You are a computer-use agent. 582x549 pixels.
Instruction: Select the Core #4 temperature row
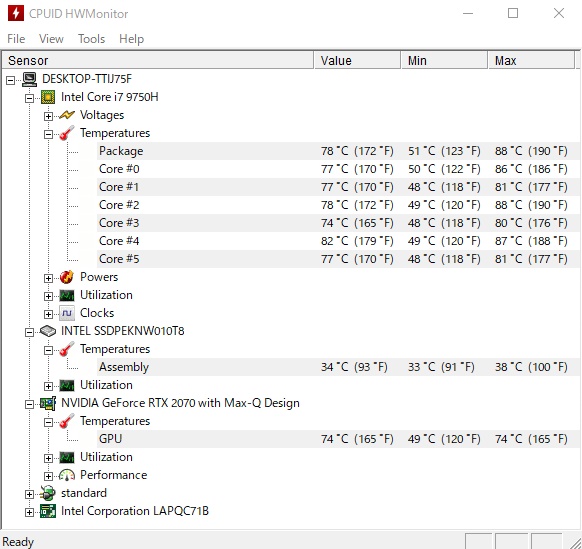pyautogui.click(x=339, y=241)
